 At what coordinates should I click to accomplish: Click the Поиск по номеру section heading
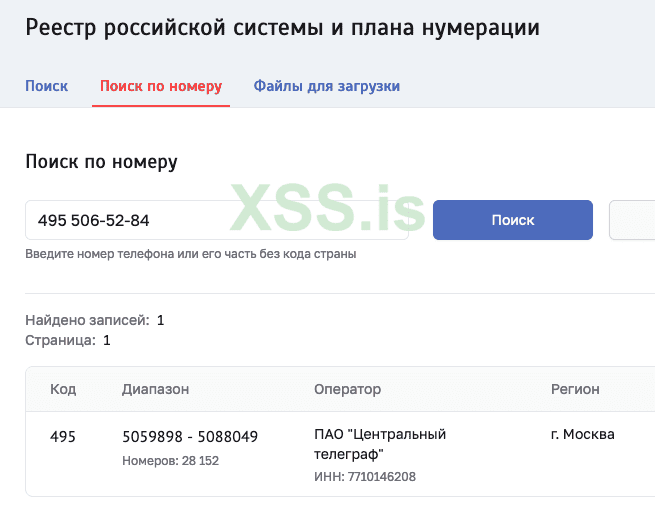pos(101,162)
